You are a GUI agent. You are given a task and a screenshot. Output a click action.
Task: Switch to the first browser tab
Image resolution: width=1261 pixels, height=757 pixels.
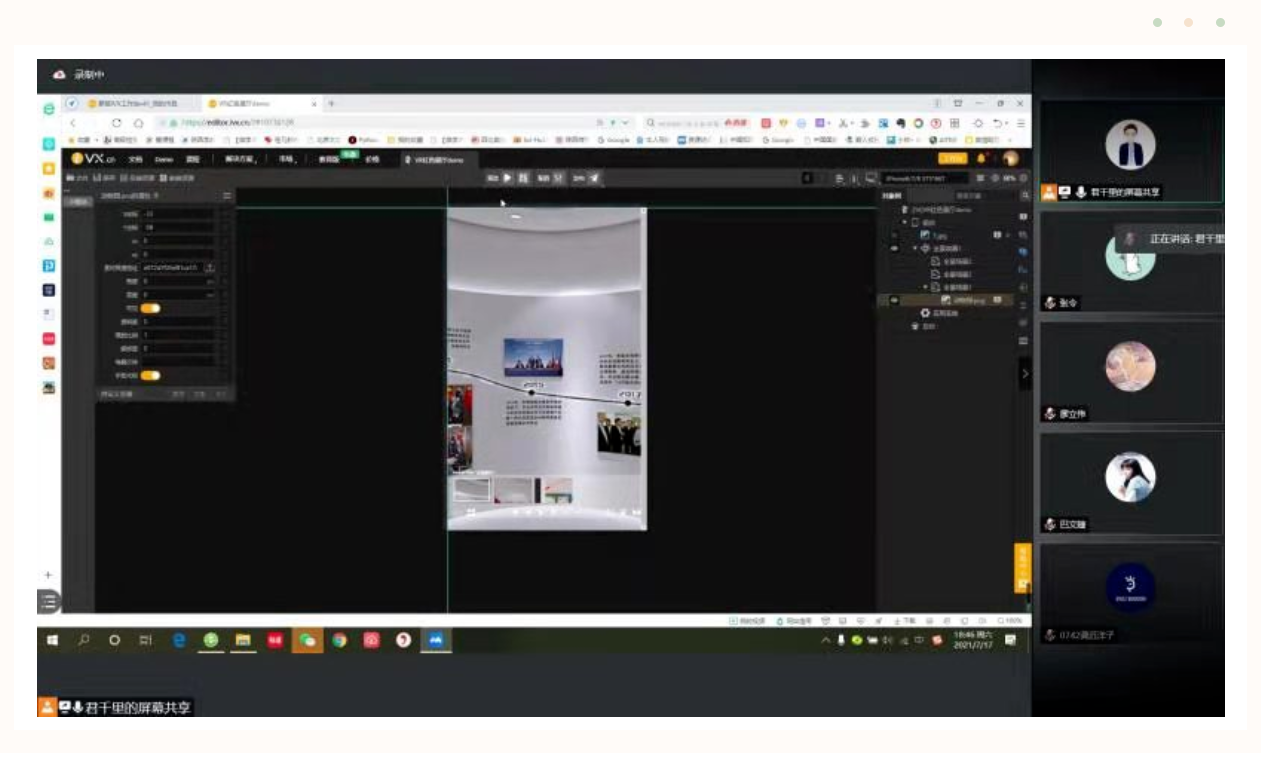click(x=132, y=103)
